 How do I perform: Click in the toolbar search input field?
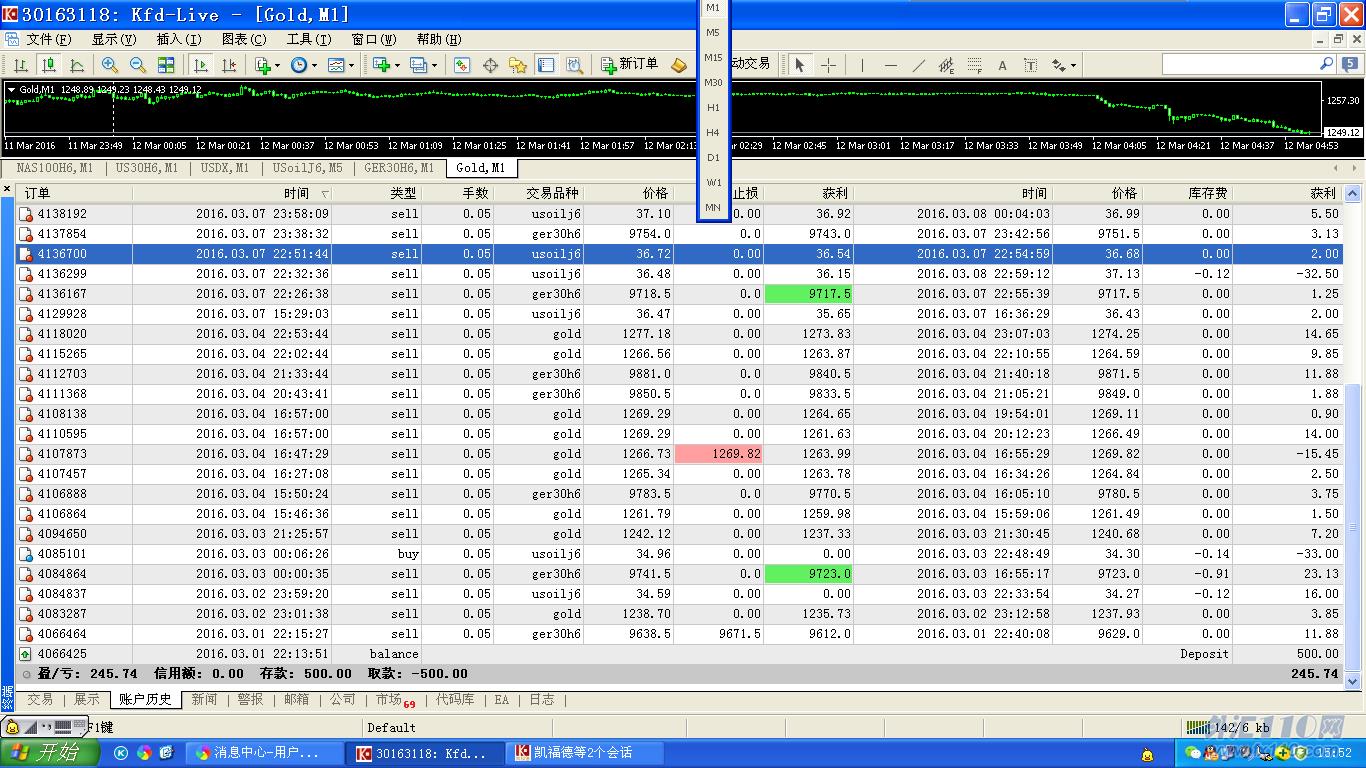[x=1240, y=64]
